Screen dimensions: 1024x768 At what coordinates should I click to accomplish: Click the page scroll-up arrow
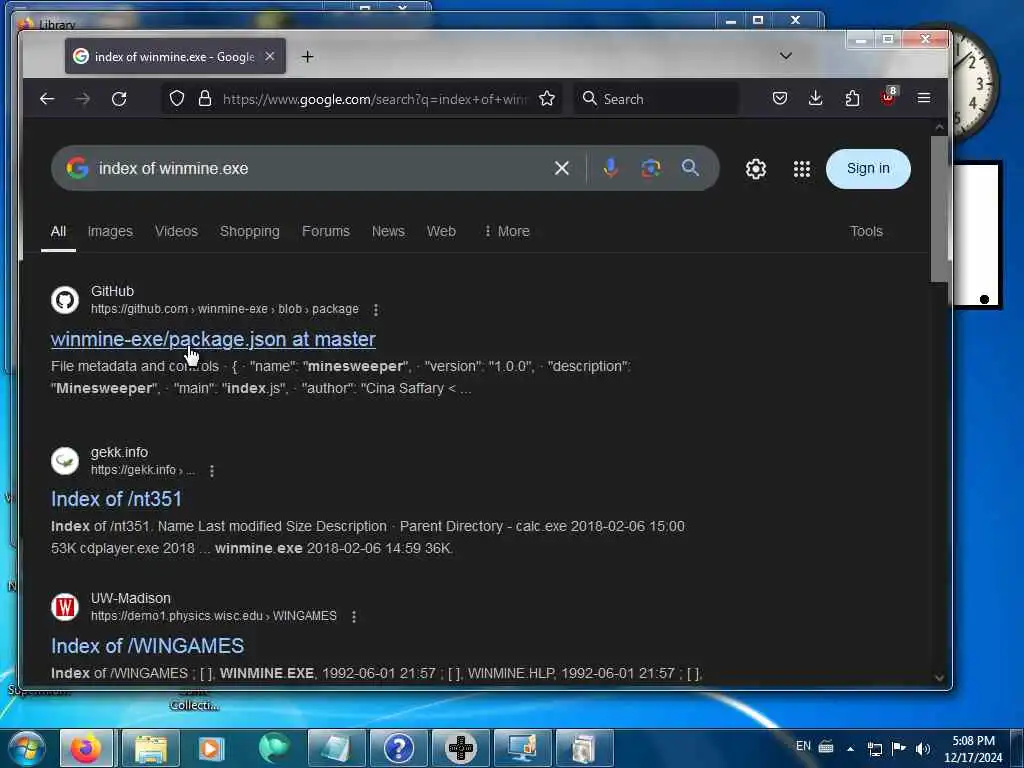(x=939, y=126)
